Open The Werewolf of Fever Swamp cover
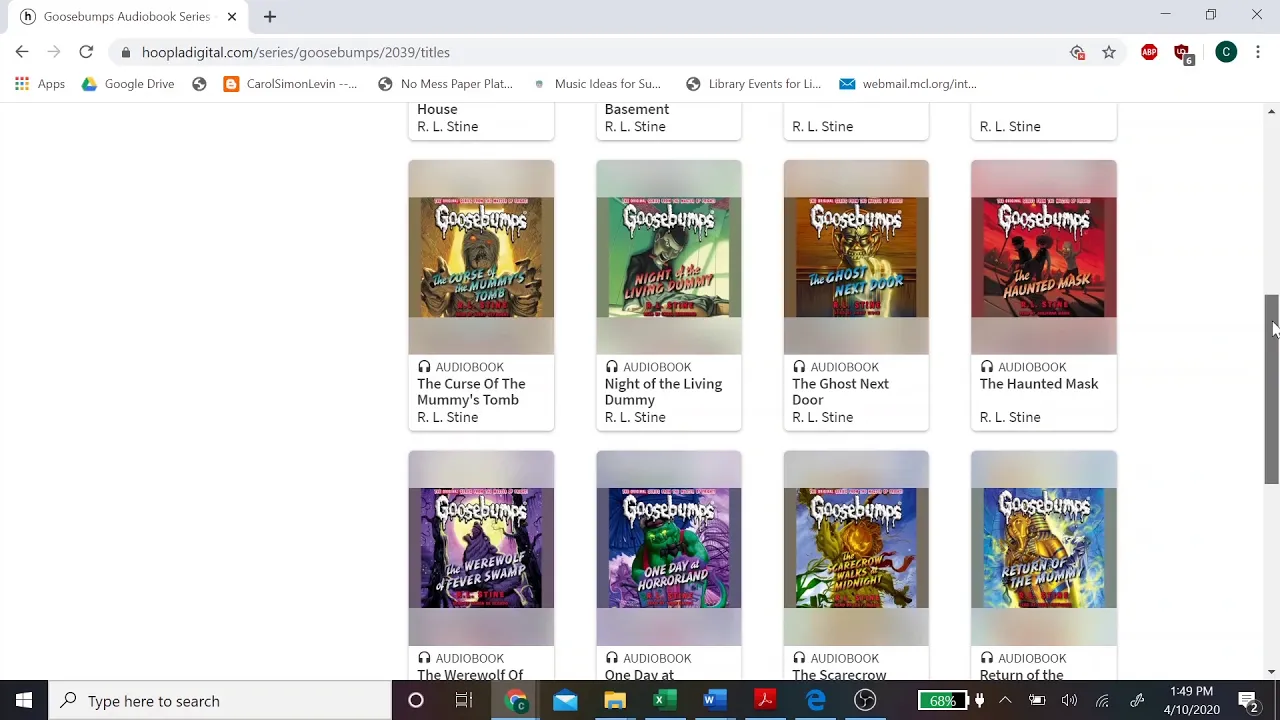 coord(481,548)
